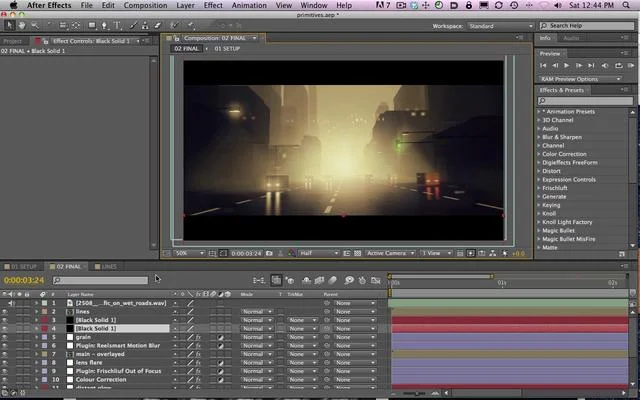Screen dimensions: 640x400
Task: Play the preview
Action: tap(567, 65)
